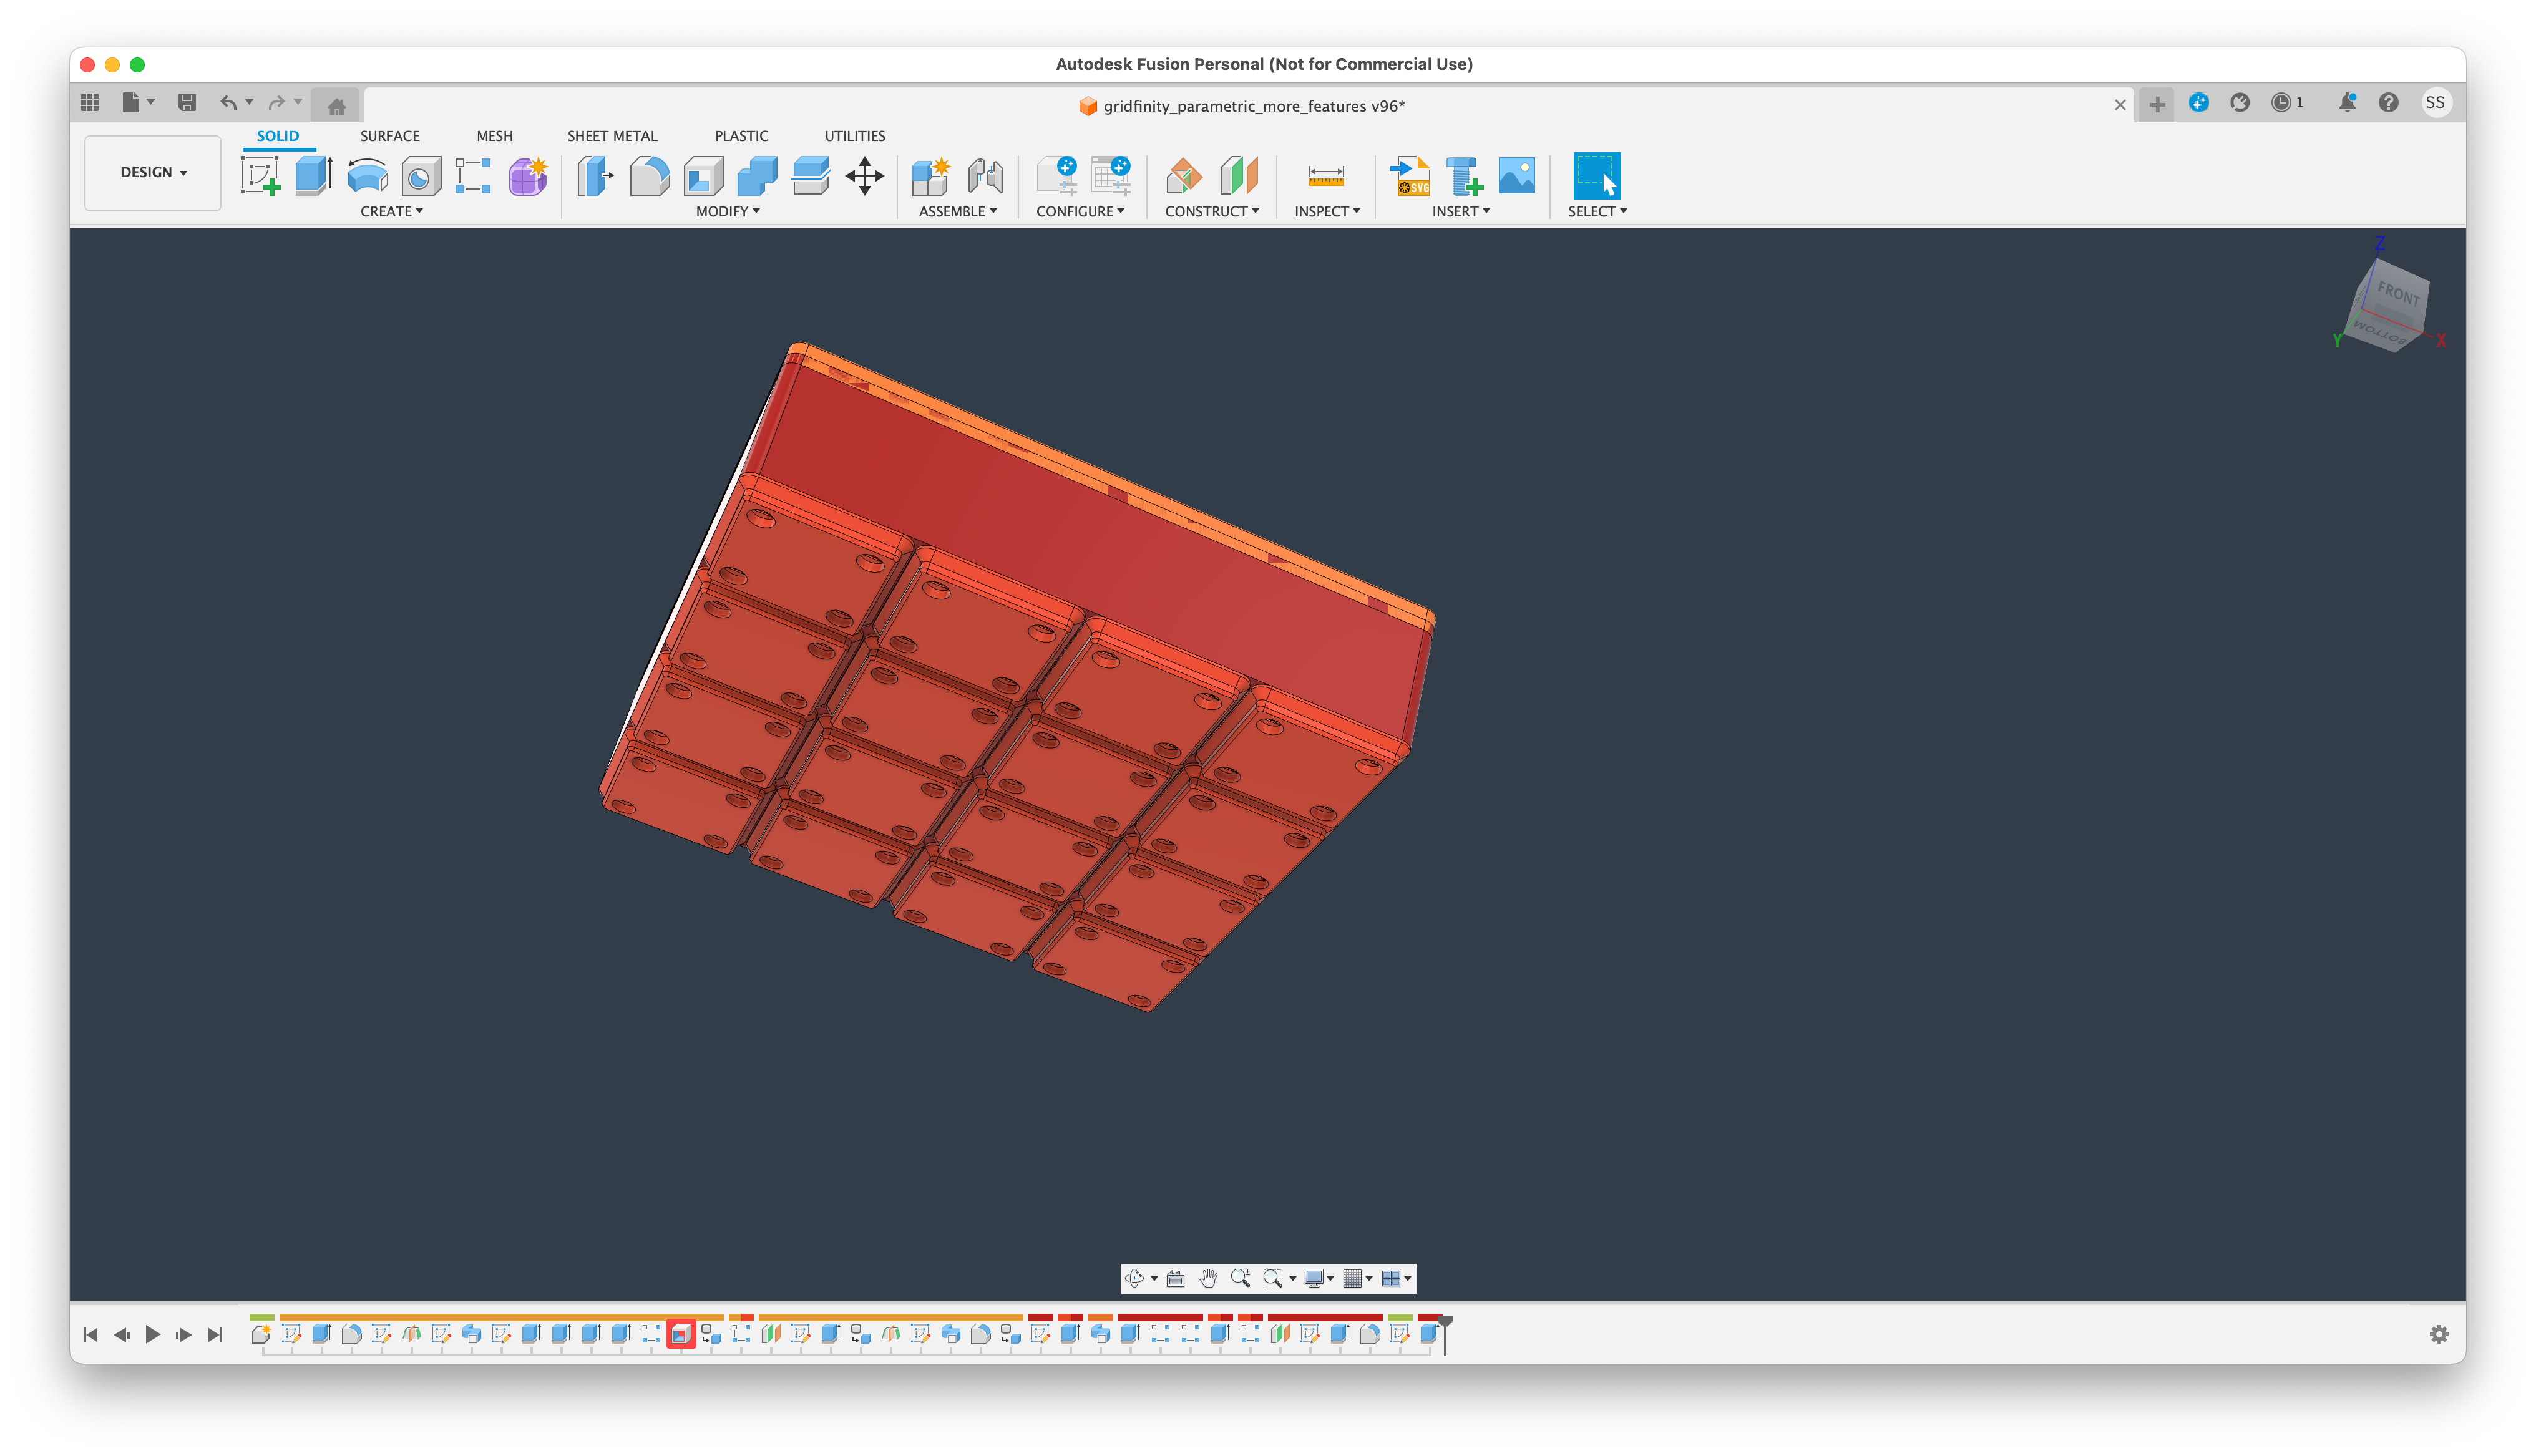Viewport: 2536px width, 1456px height.
Task: Open the DESIGN workspace dropdown
Action: point(153,173)
